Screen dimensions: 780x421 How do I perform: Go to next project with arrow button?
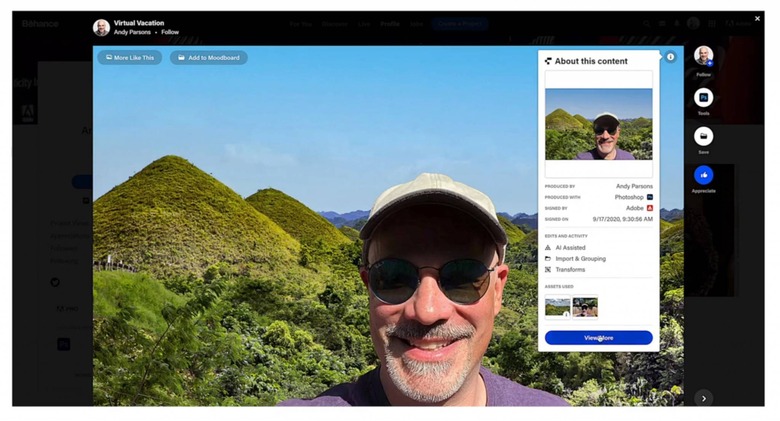(x=703, y=398)
